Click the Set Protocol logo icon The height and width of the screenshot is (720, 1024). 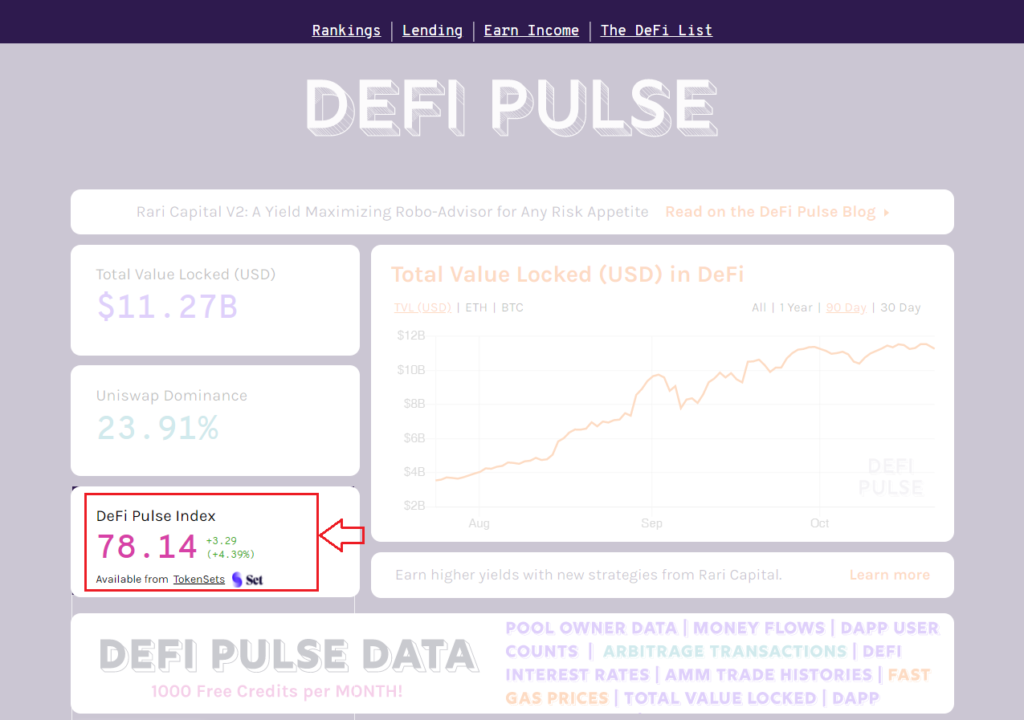point(238,579)
